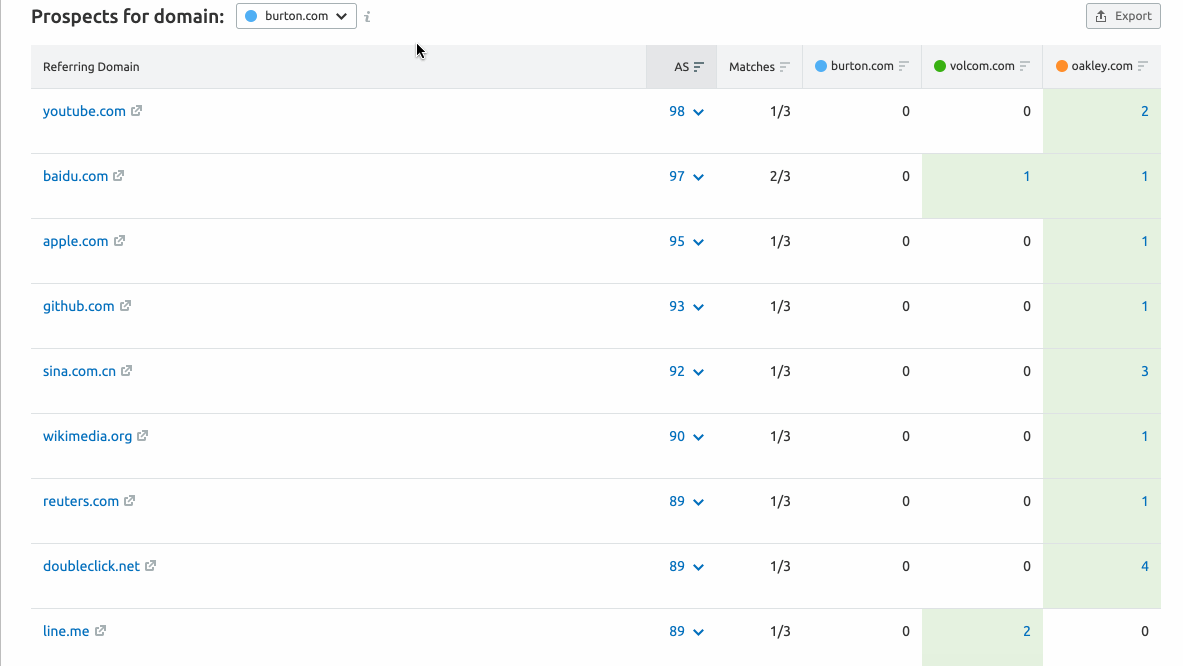Image resolution: width=1183 pixels, height=666 pixels.
Task: Sort the oakley.com column
Action: (1143, 66)
